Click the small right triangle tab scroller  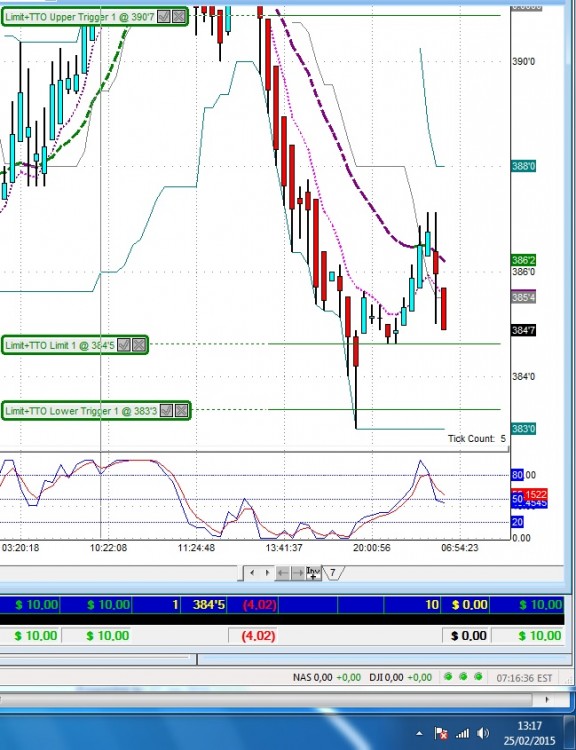click(x=267, y=573)
